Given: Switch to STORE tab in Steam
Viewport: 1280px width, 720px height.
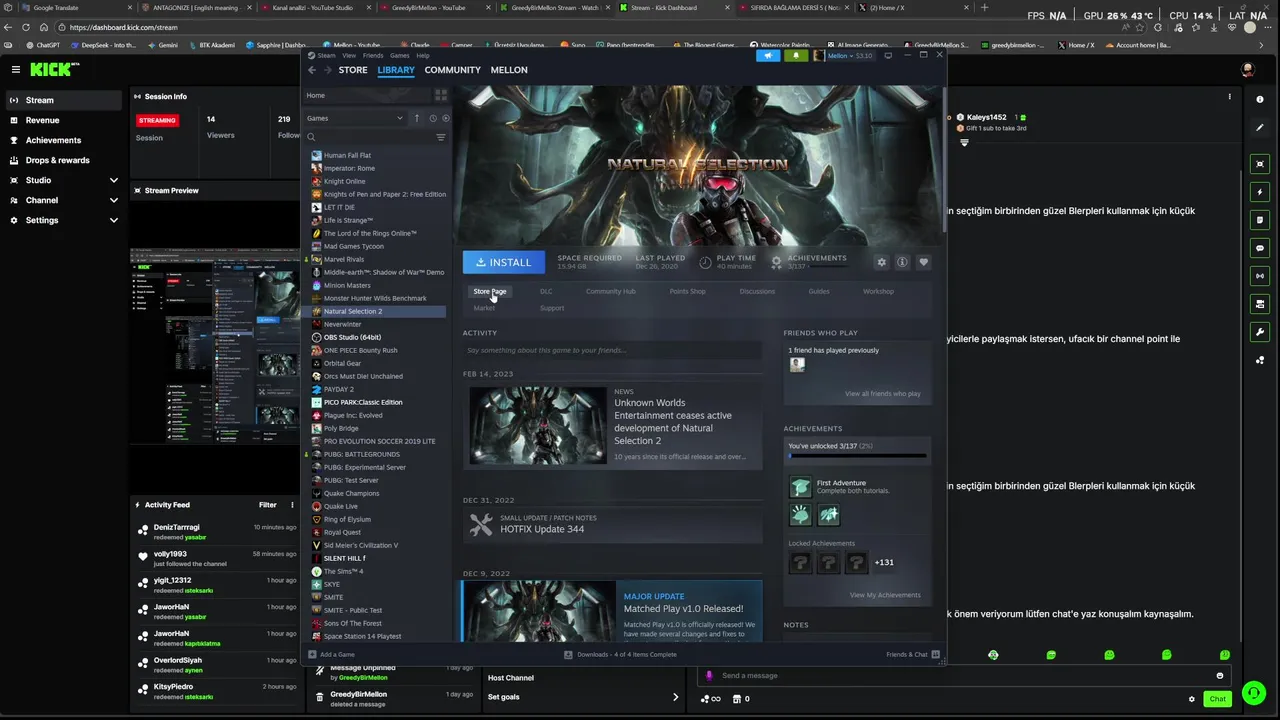Looking at the screenshot, I should coord(353,70).
